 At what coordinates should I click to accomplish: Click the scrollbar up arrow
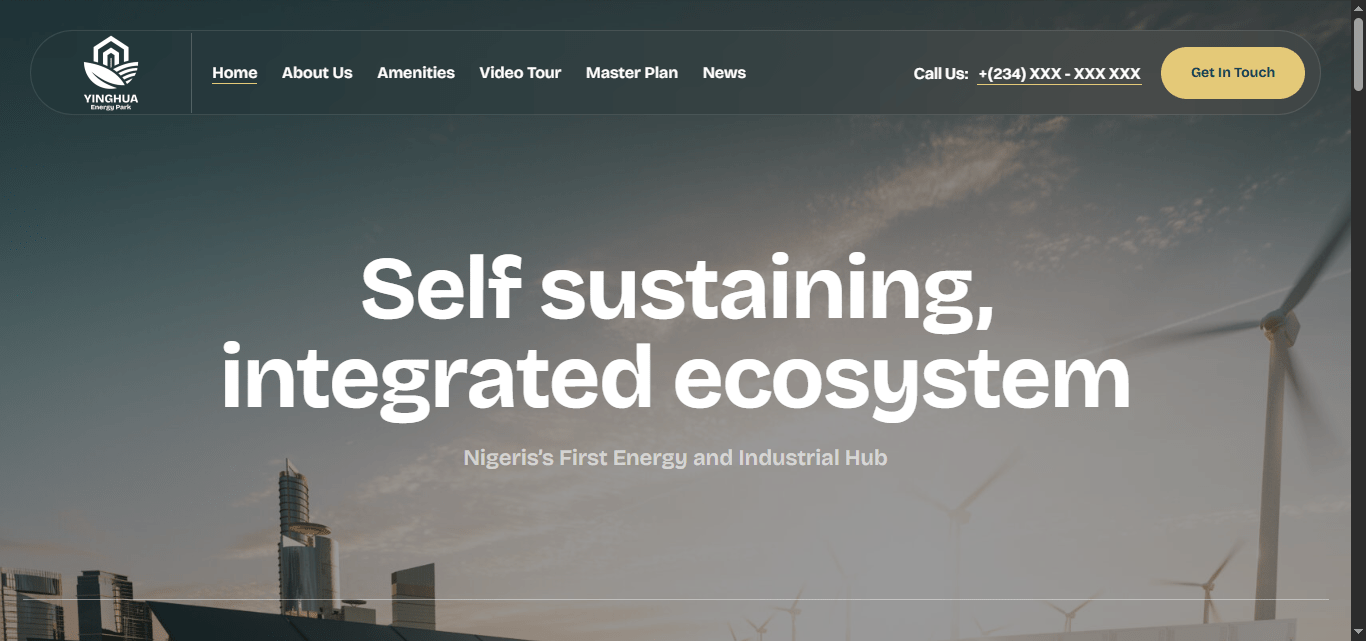1358,7
